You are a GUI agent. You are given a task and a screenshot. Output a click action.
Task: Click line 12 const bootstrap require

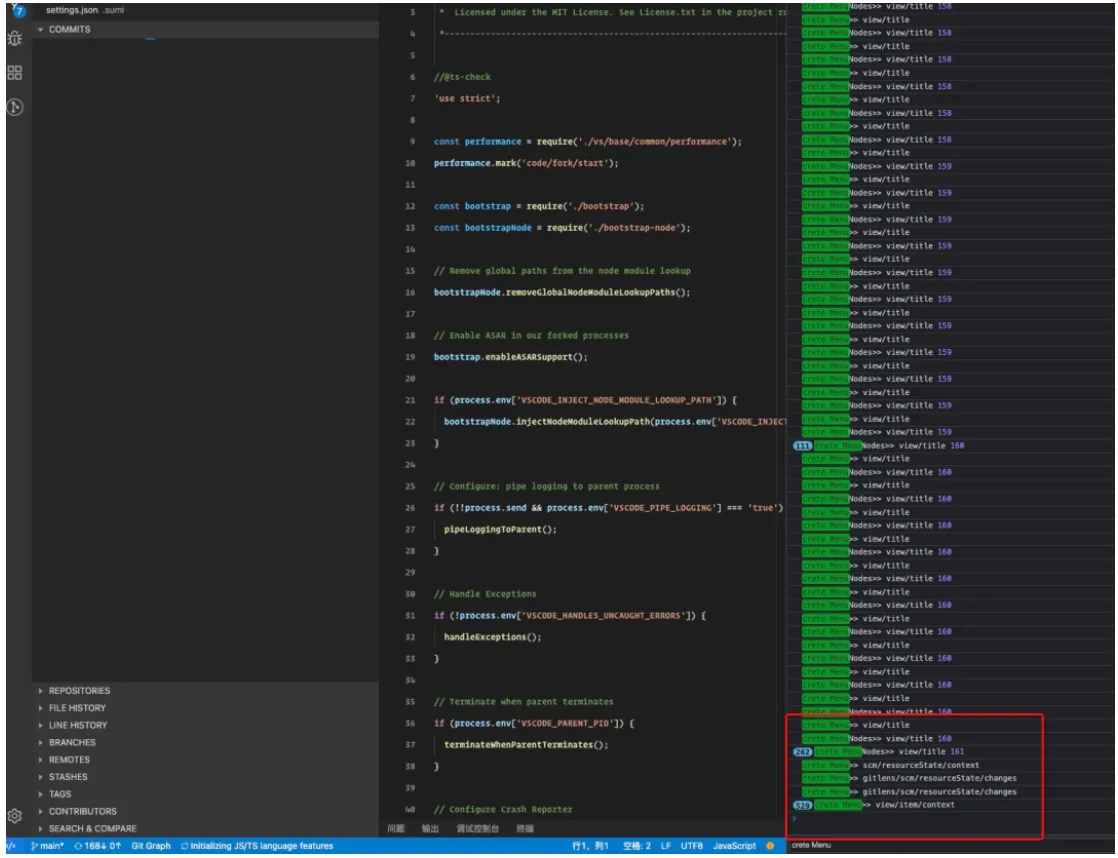[x=538, y=206]
